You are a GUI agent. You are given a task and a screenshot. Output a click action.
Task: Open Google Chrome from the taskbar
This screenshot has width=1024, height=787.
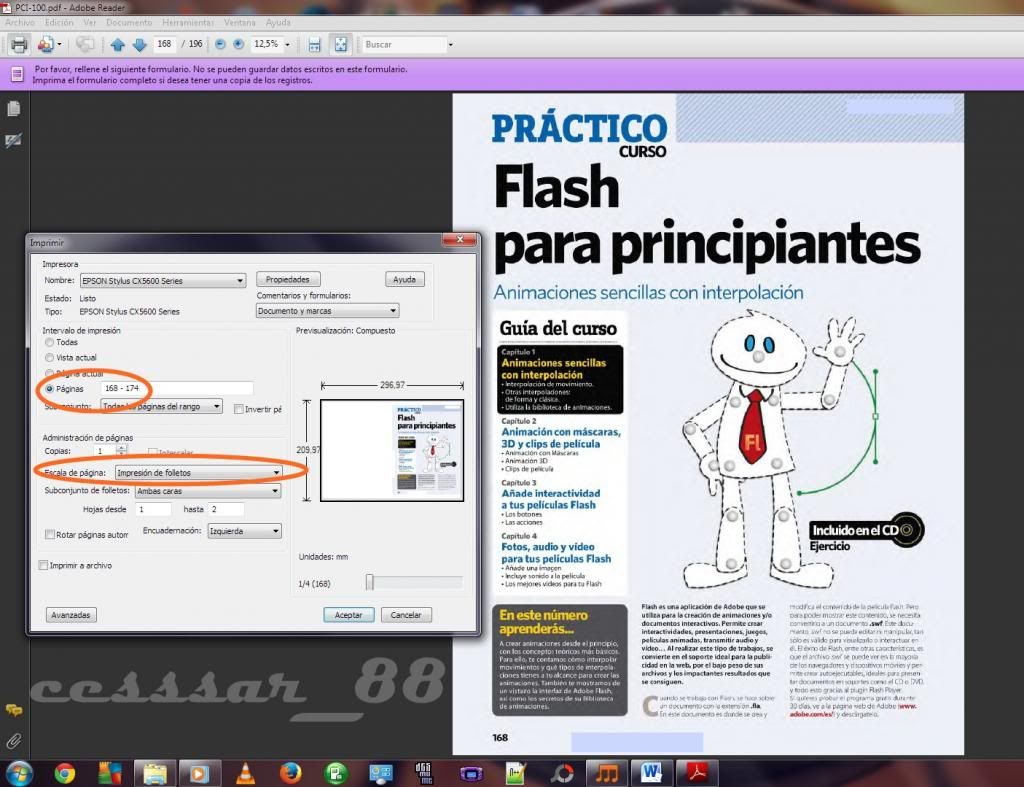(64, 773)
